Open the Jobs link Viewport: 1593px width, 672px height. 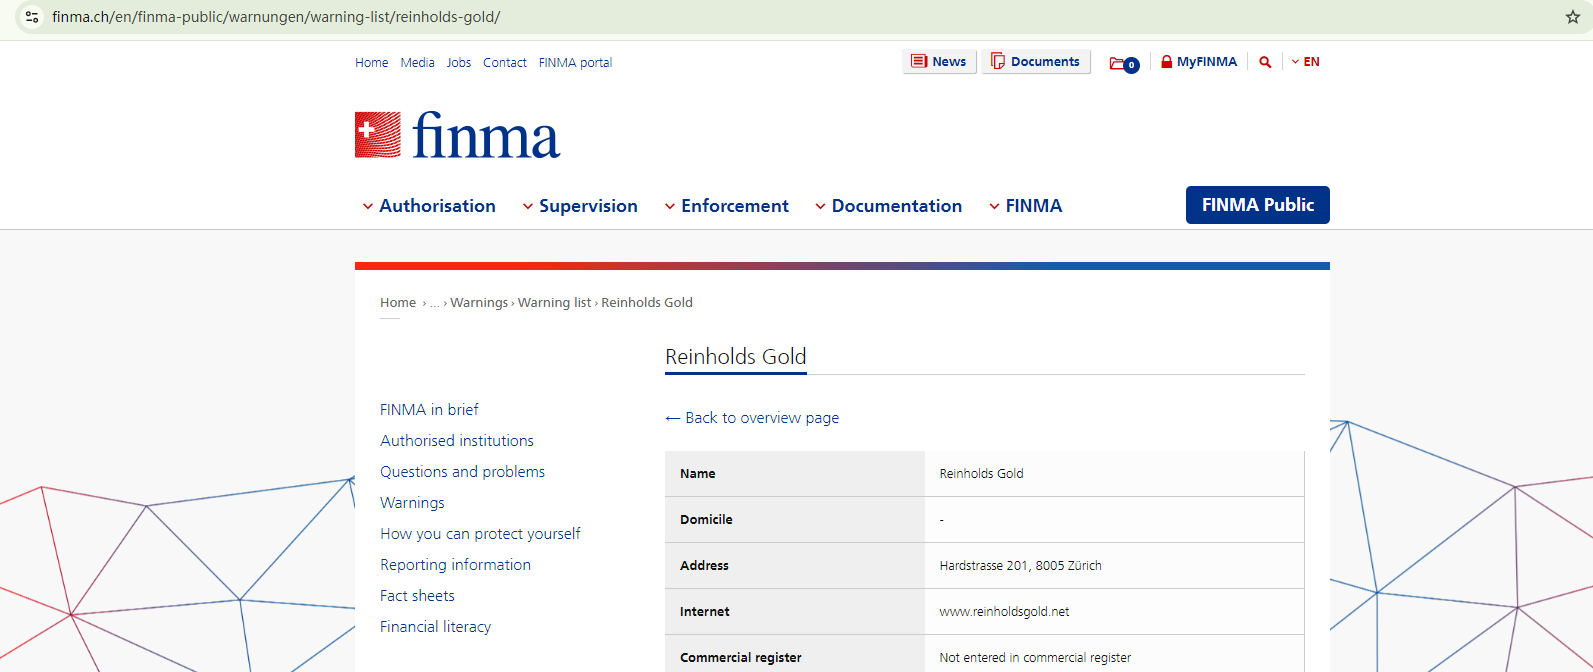[x=459, y=63]
